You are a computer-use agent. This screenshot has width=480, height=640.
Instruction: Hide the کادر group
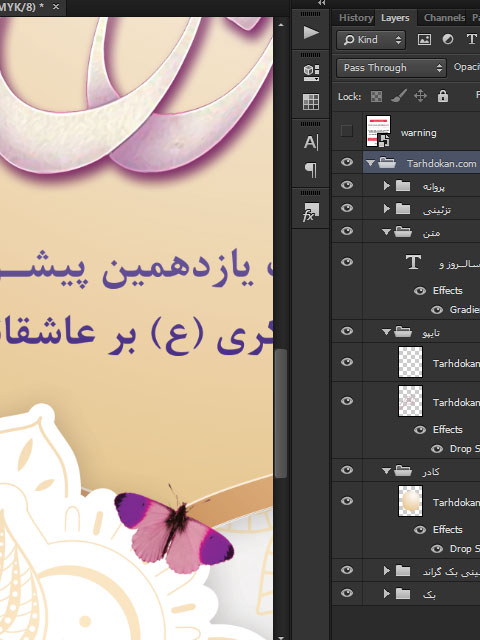point(347,470)
